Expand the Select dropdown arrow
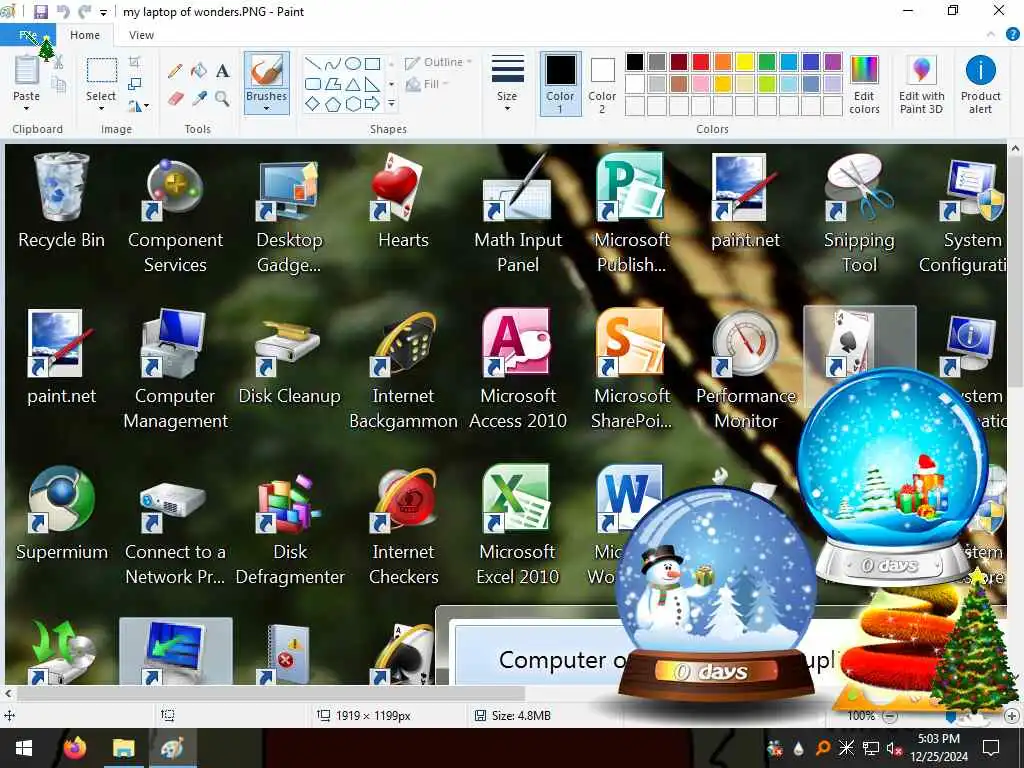This screenshot has width=1024, height=768. click(x=101, y=108)
